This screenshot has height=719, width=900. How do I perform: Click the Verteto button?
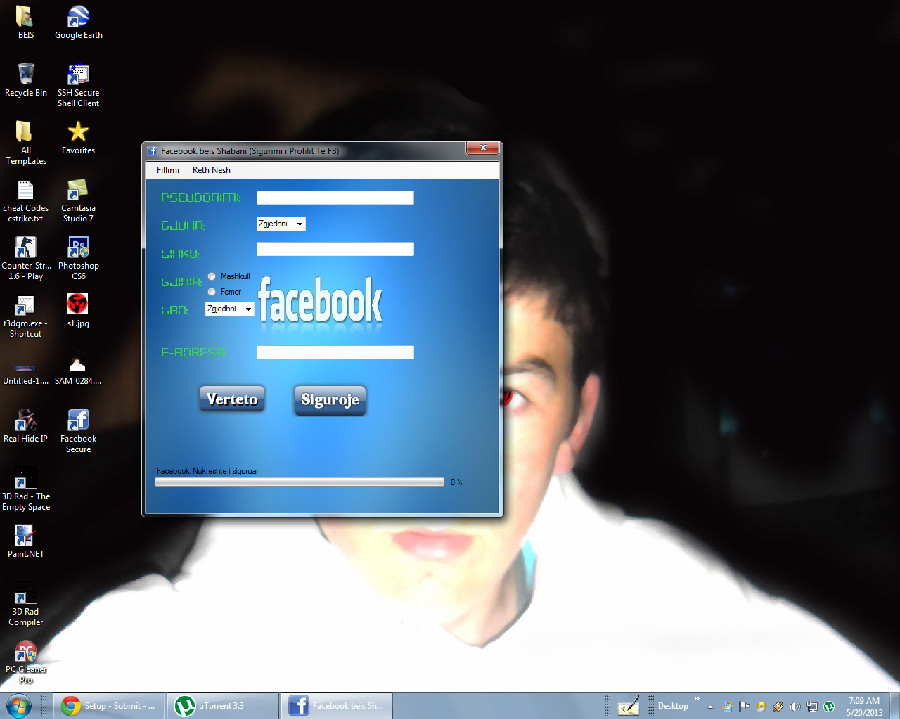click(232, 399)
